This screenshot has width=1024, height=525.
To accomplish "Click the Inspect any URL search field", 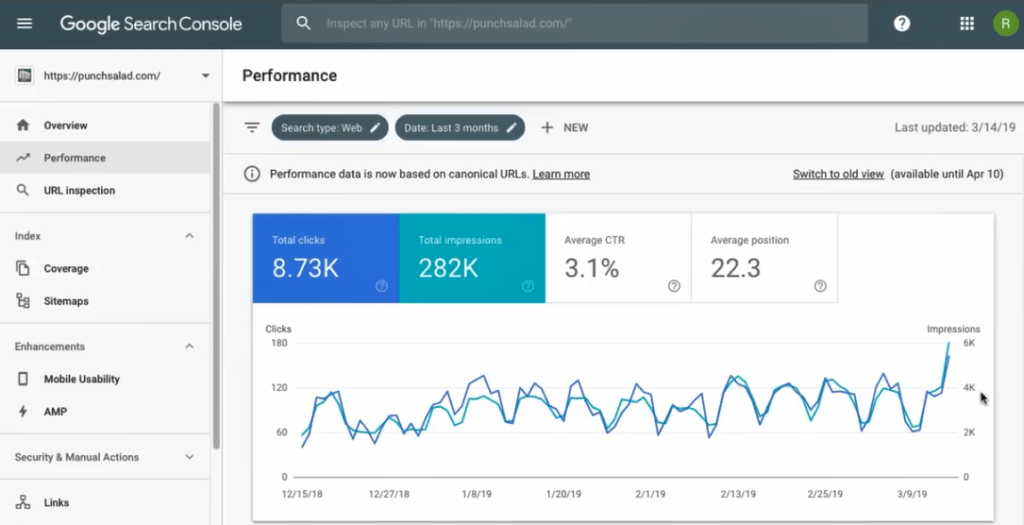I will (575, 24).
